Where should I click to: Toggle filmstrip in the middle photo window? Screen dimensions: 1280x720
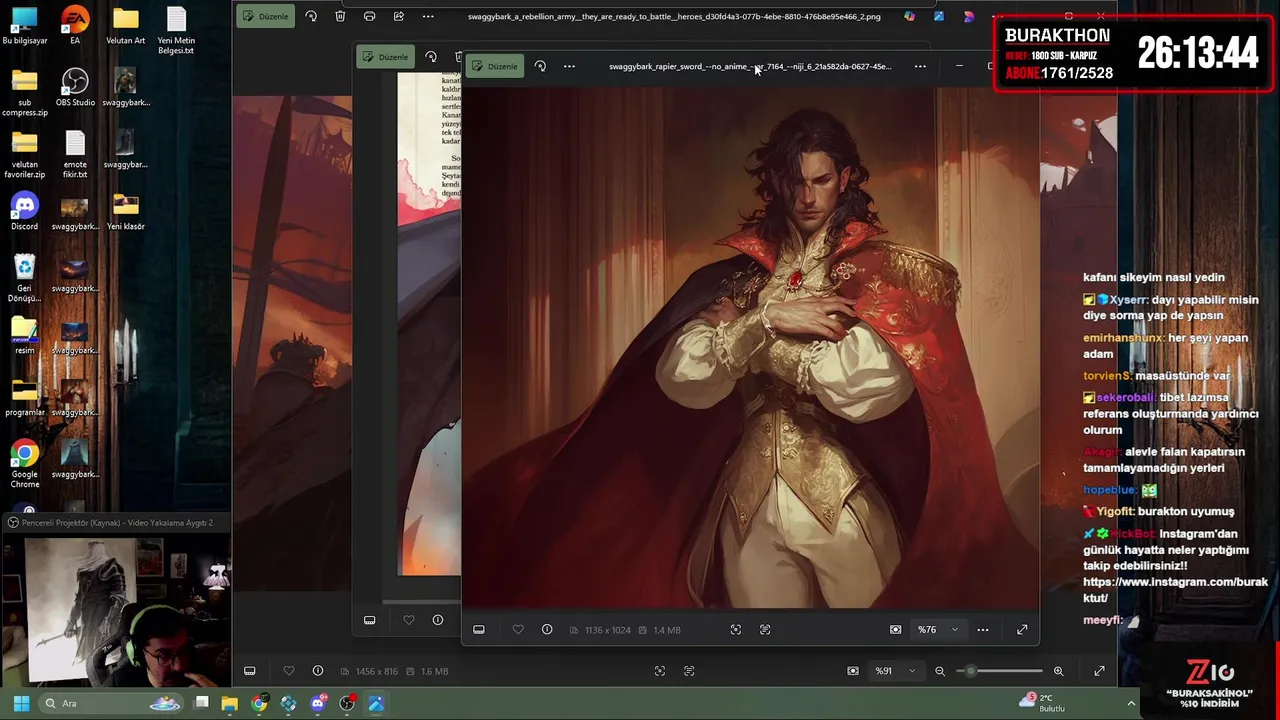[370, 620]
